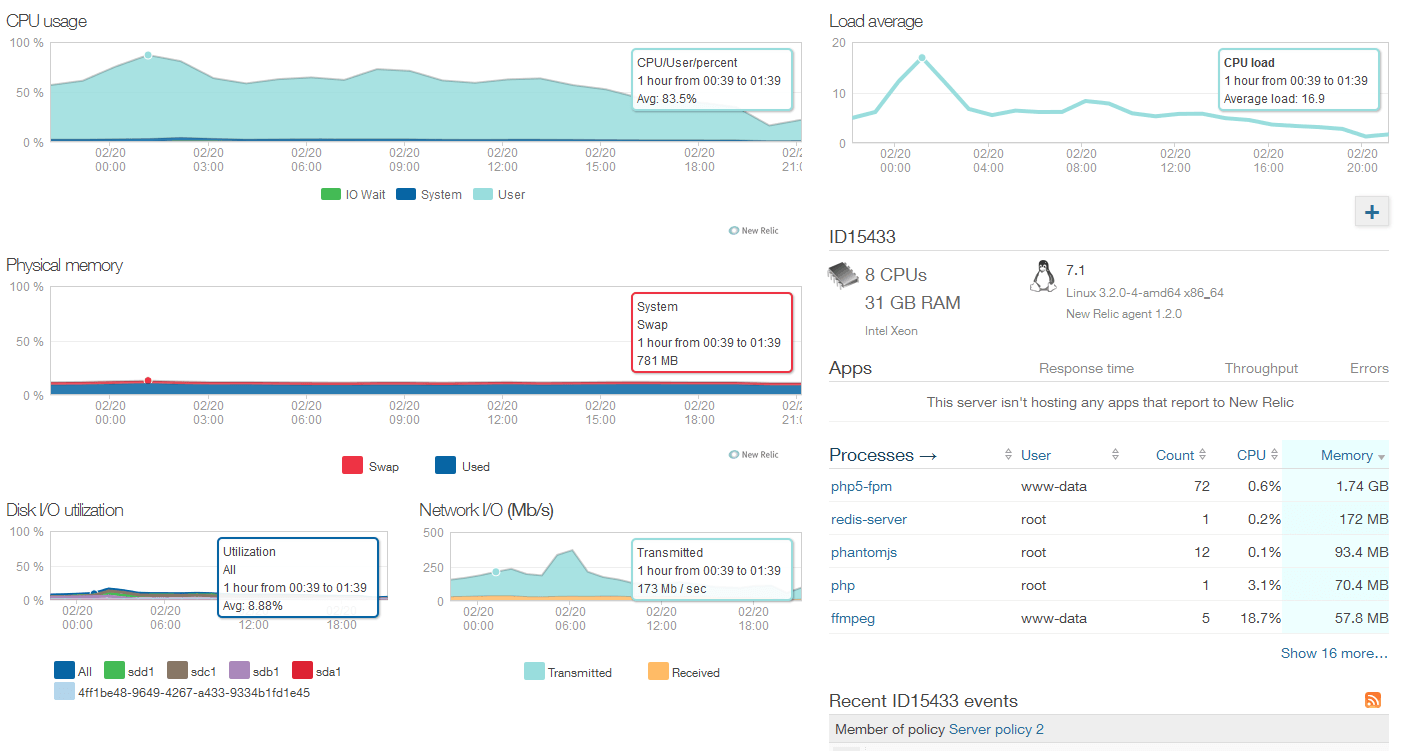Sort processes by Count column
This screenshot has height=751, width=1401.
click(1181, 455)
